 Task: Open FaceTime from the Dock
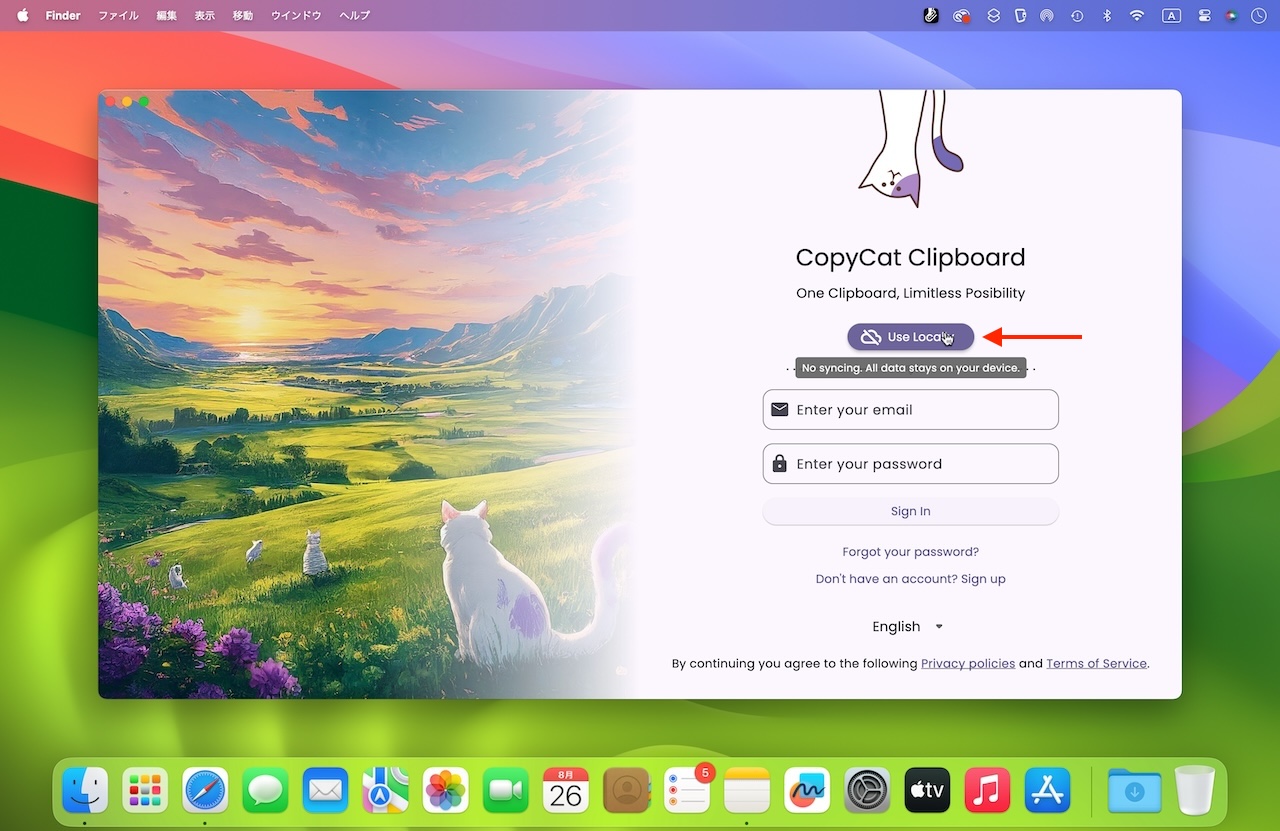(506, 791)
